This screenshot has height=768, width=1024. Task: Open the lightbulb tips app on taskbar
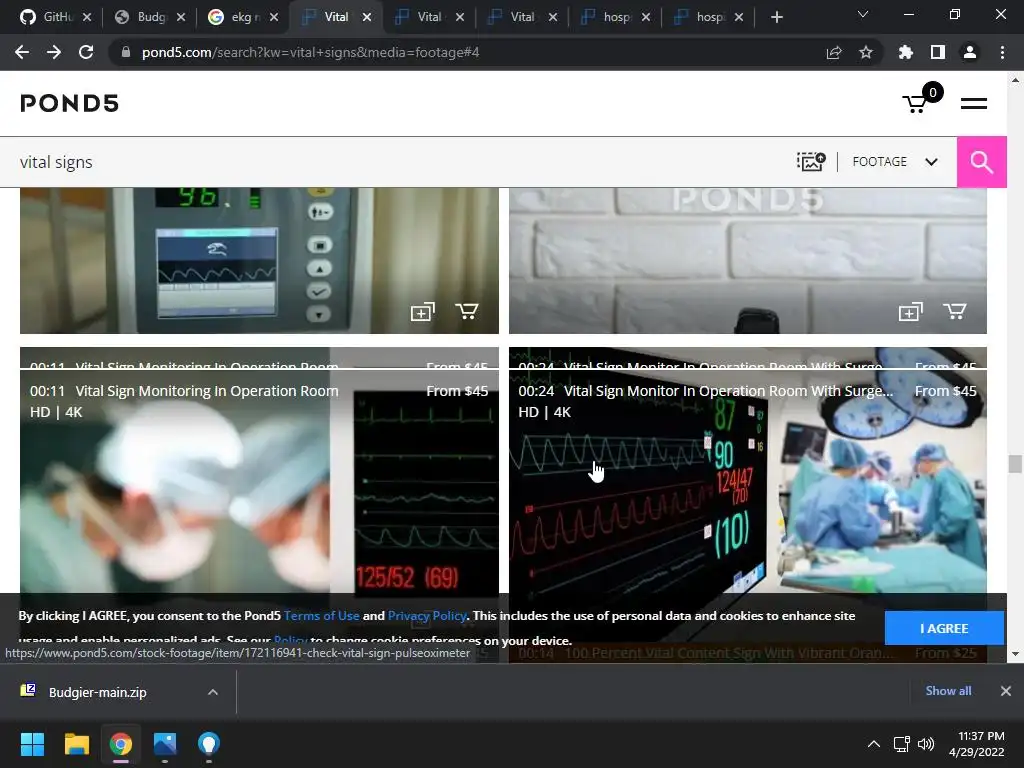[x=208, y=744]
